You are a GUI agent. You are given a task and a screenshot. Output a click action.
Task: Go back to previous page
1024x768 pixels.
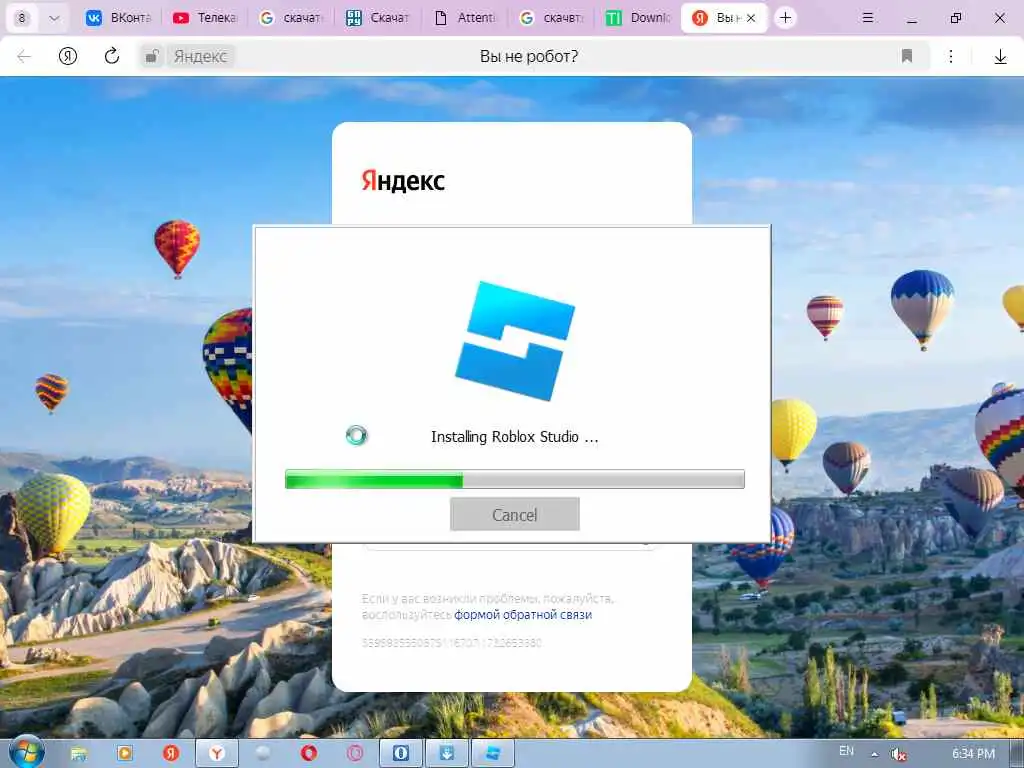[24, 56]
